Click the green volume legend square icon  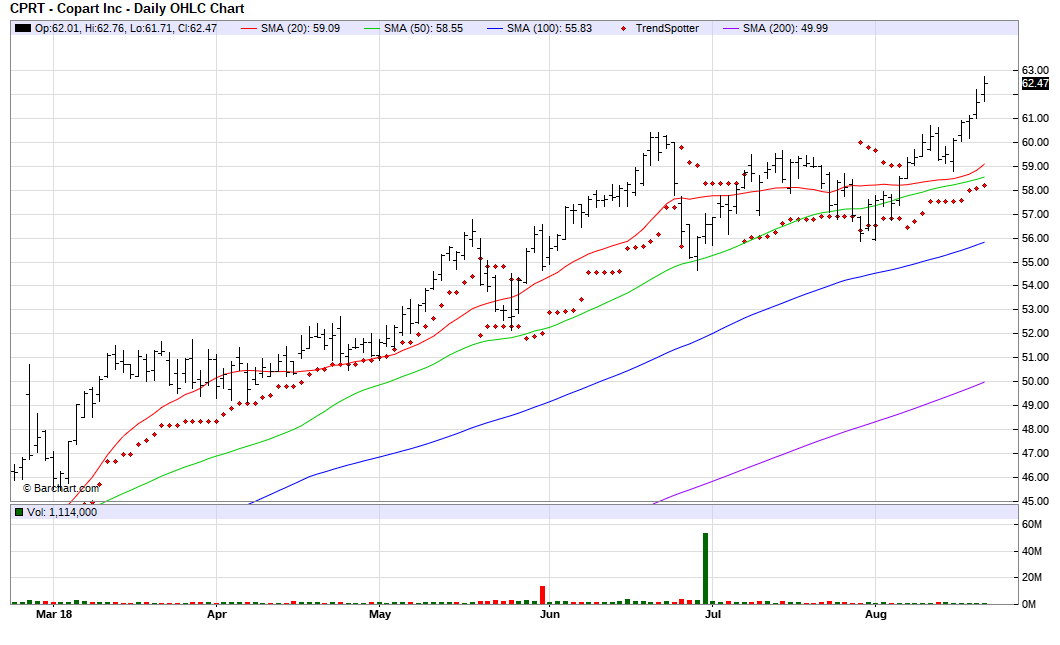click(x=19, y=512)
